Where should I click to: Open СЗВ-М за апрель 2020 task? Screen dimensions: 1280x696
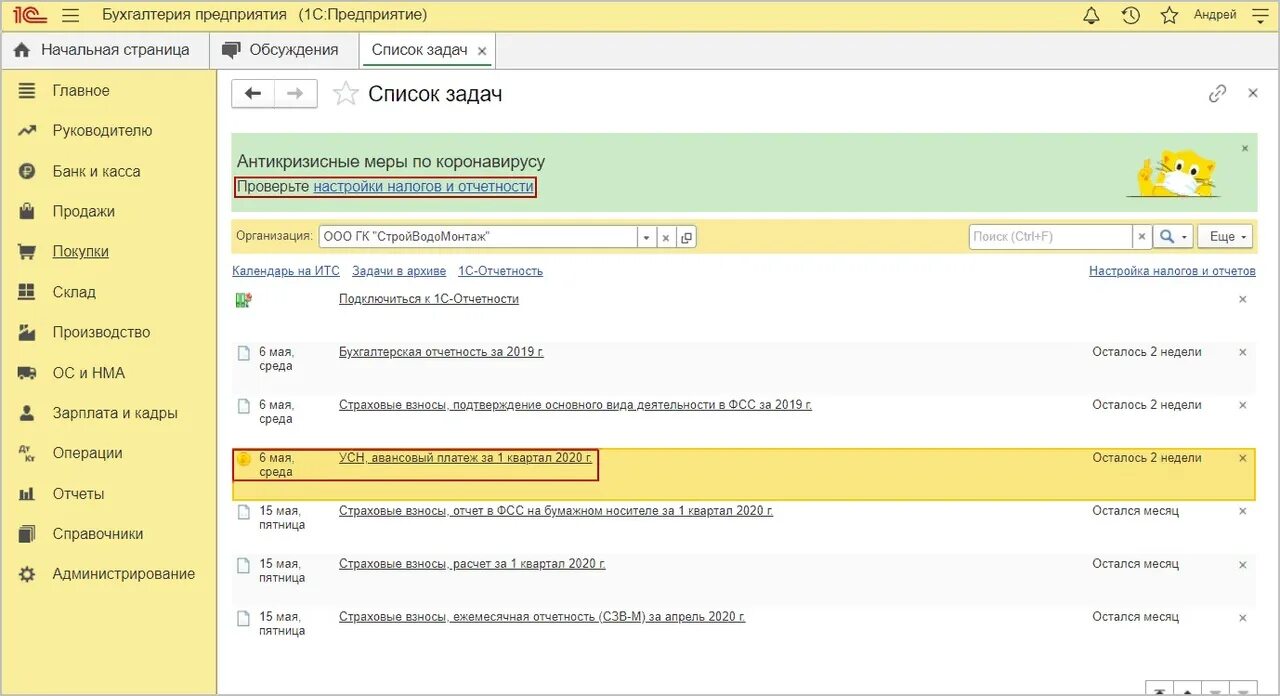click(542, 617)
